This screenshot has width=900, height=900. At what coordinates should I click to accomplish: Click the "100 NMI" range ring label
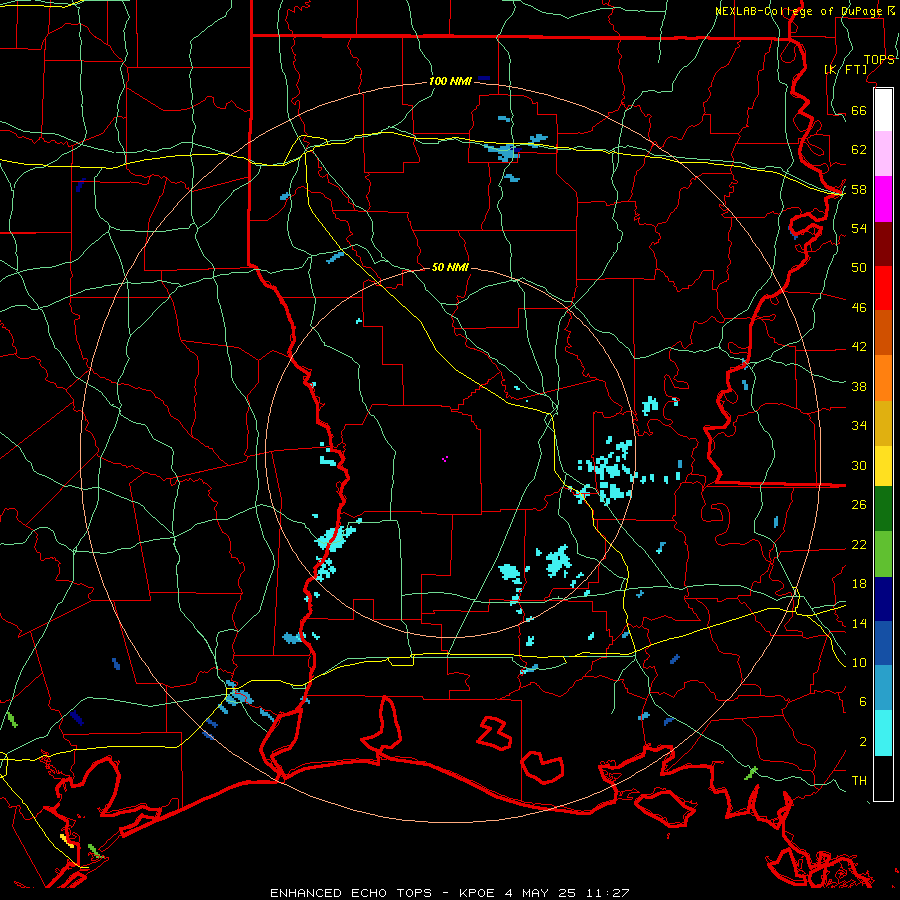450,81
